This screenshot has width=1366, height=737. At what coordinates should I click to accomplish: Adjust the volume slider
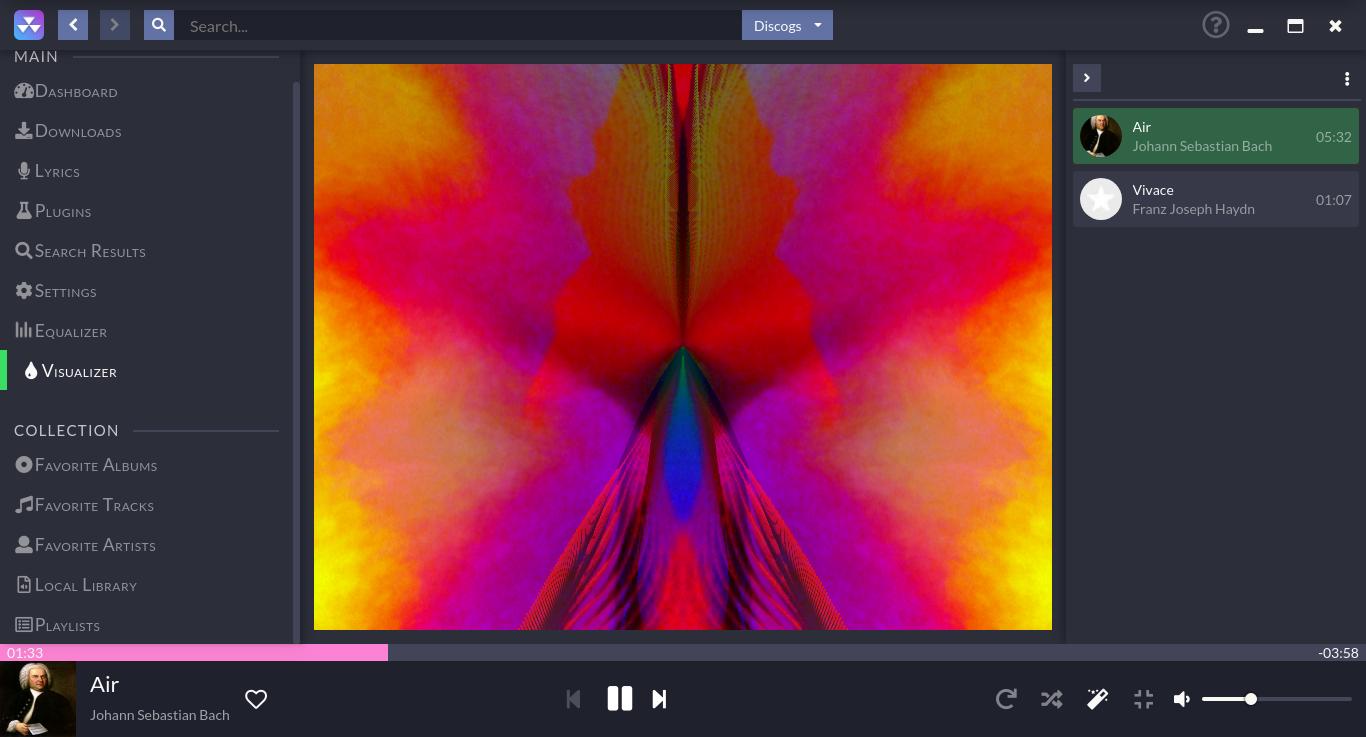pyautogui.click(x=1277, y=699)
